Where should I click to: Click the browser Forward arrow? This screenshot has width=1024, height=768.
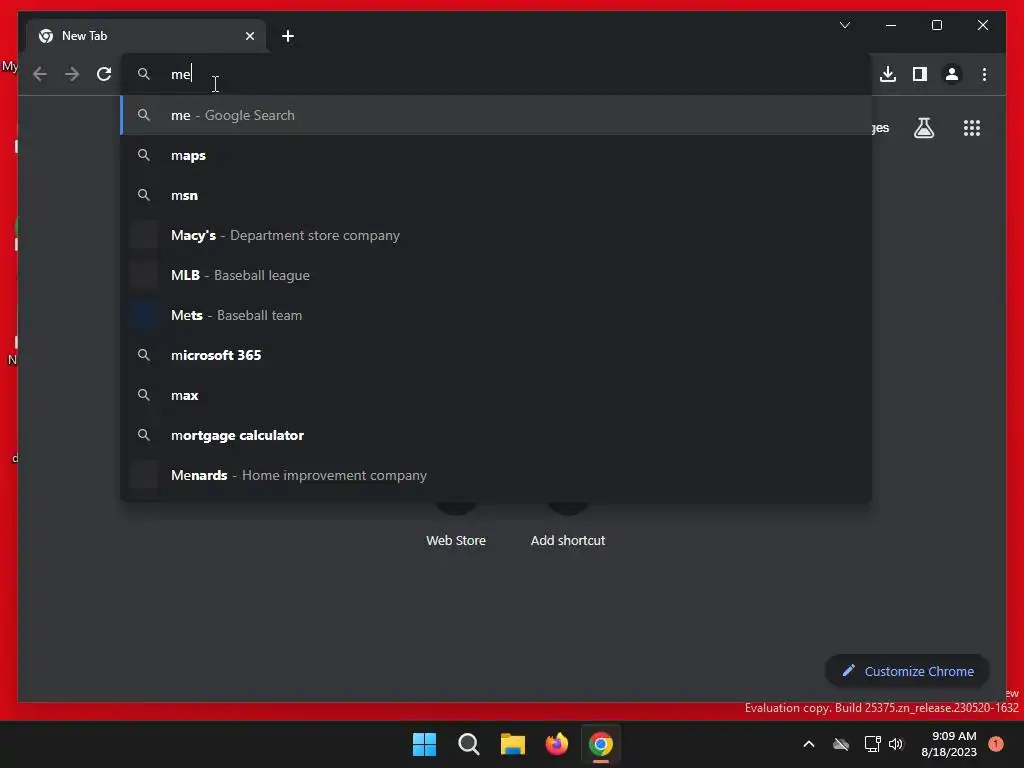(x=72, y=74)
